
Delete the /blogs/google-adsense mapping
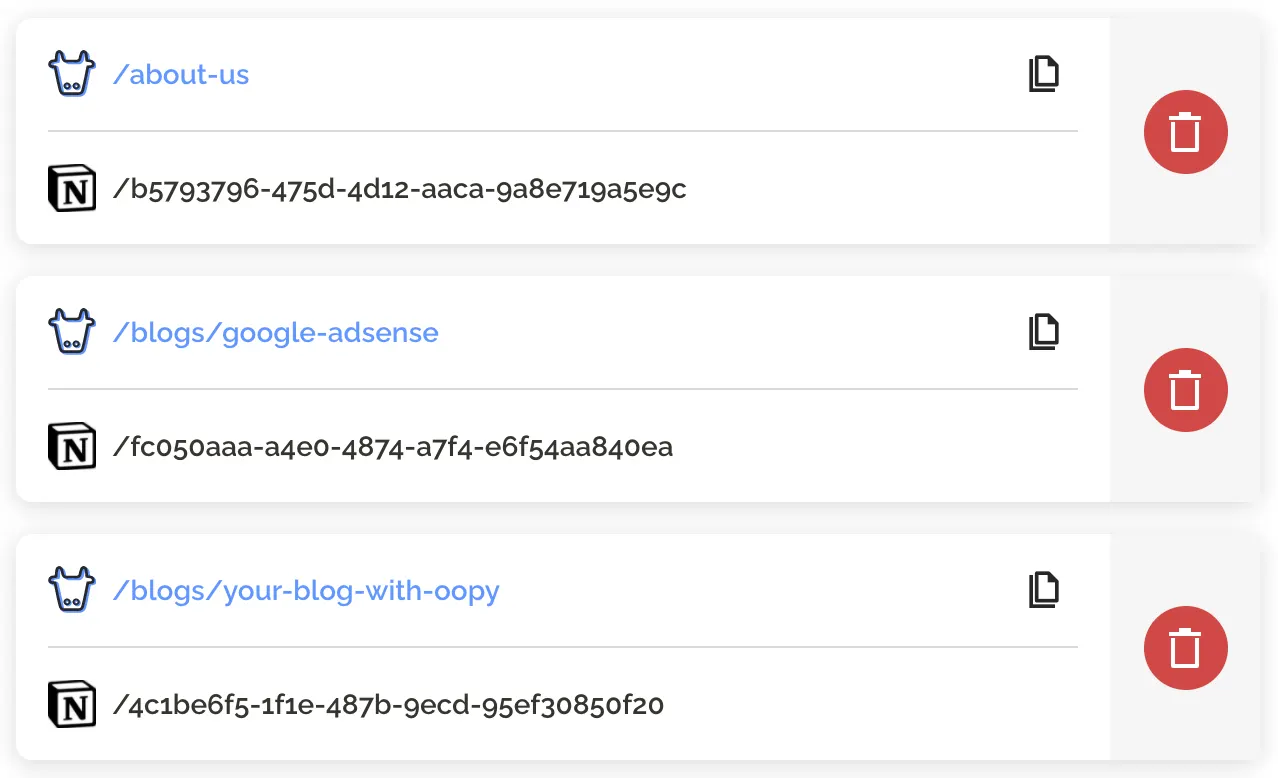tap(1185, 390)
